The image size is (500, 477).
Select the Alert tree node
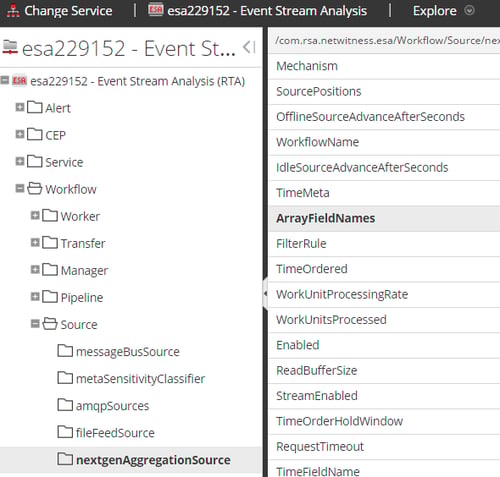tap(58, 108)
